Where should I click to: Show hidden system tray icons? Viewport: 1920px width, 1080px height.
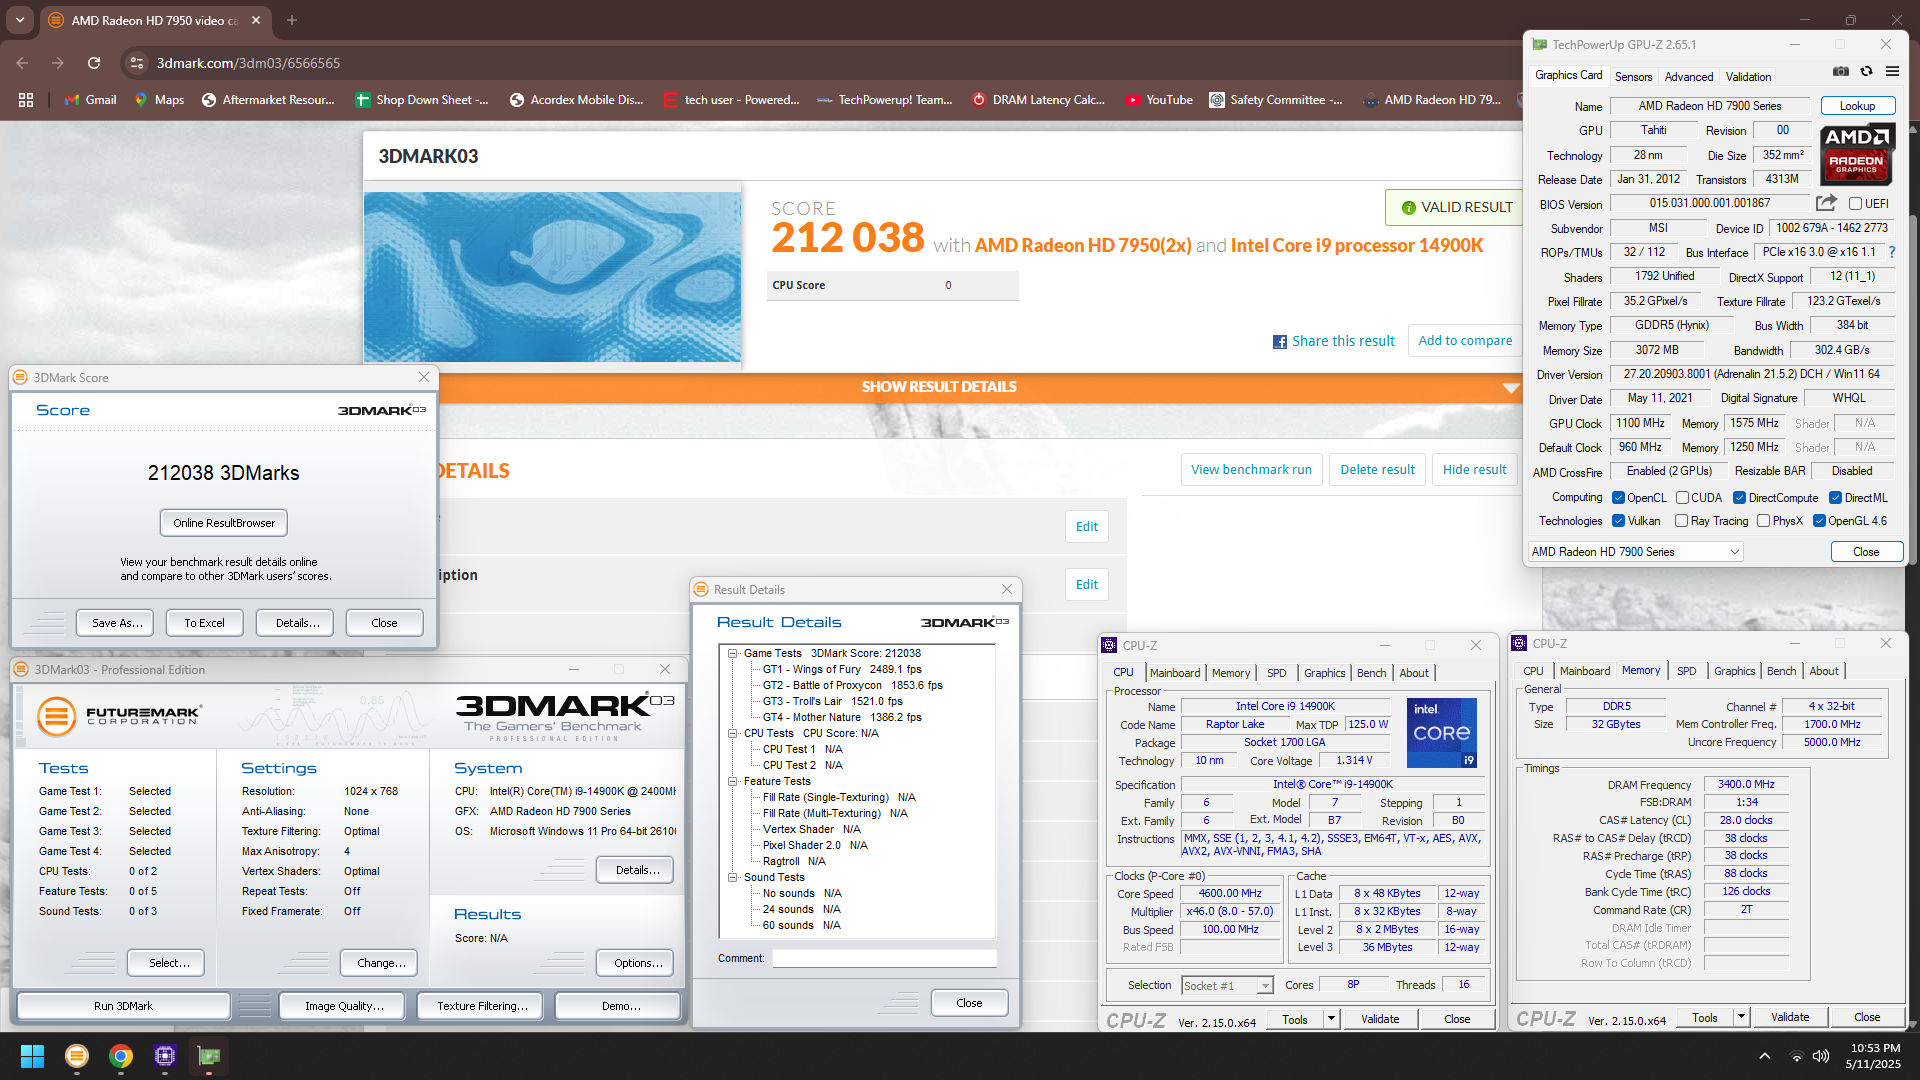click(1764, 1056)
